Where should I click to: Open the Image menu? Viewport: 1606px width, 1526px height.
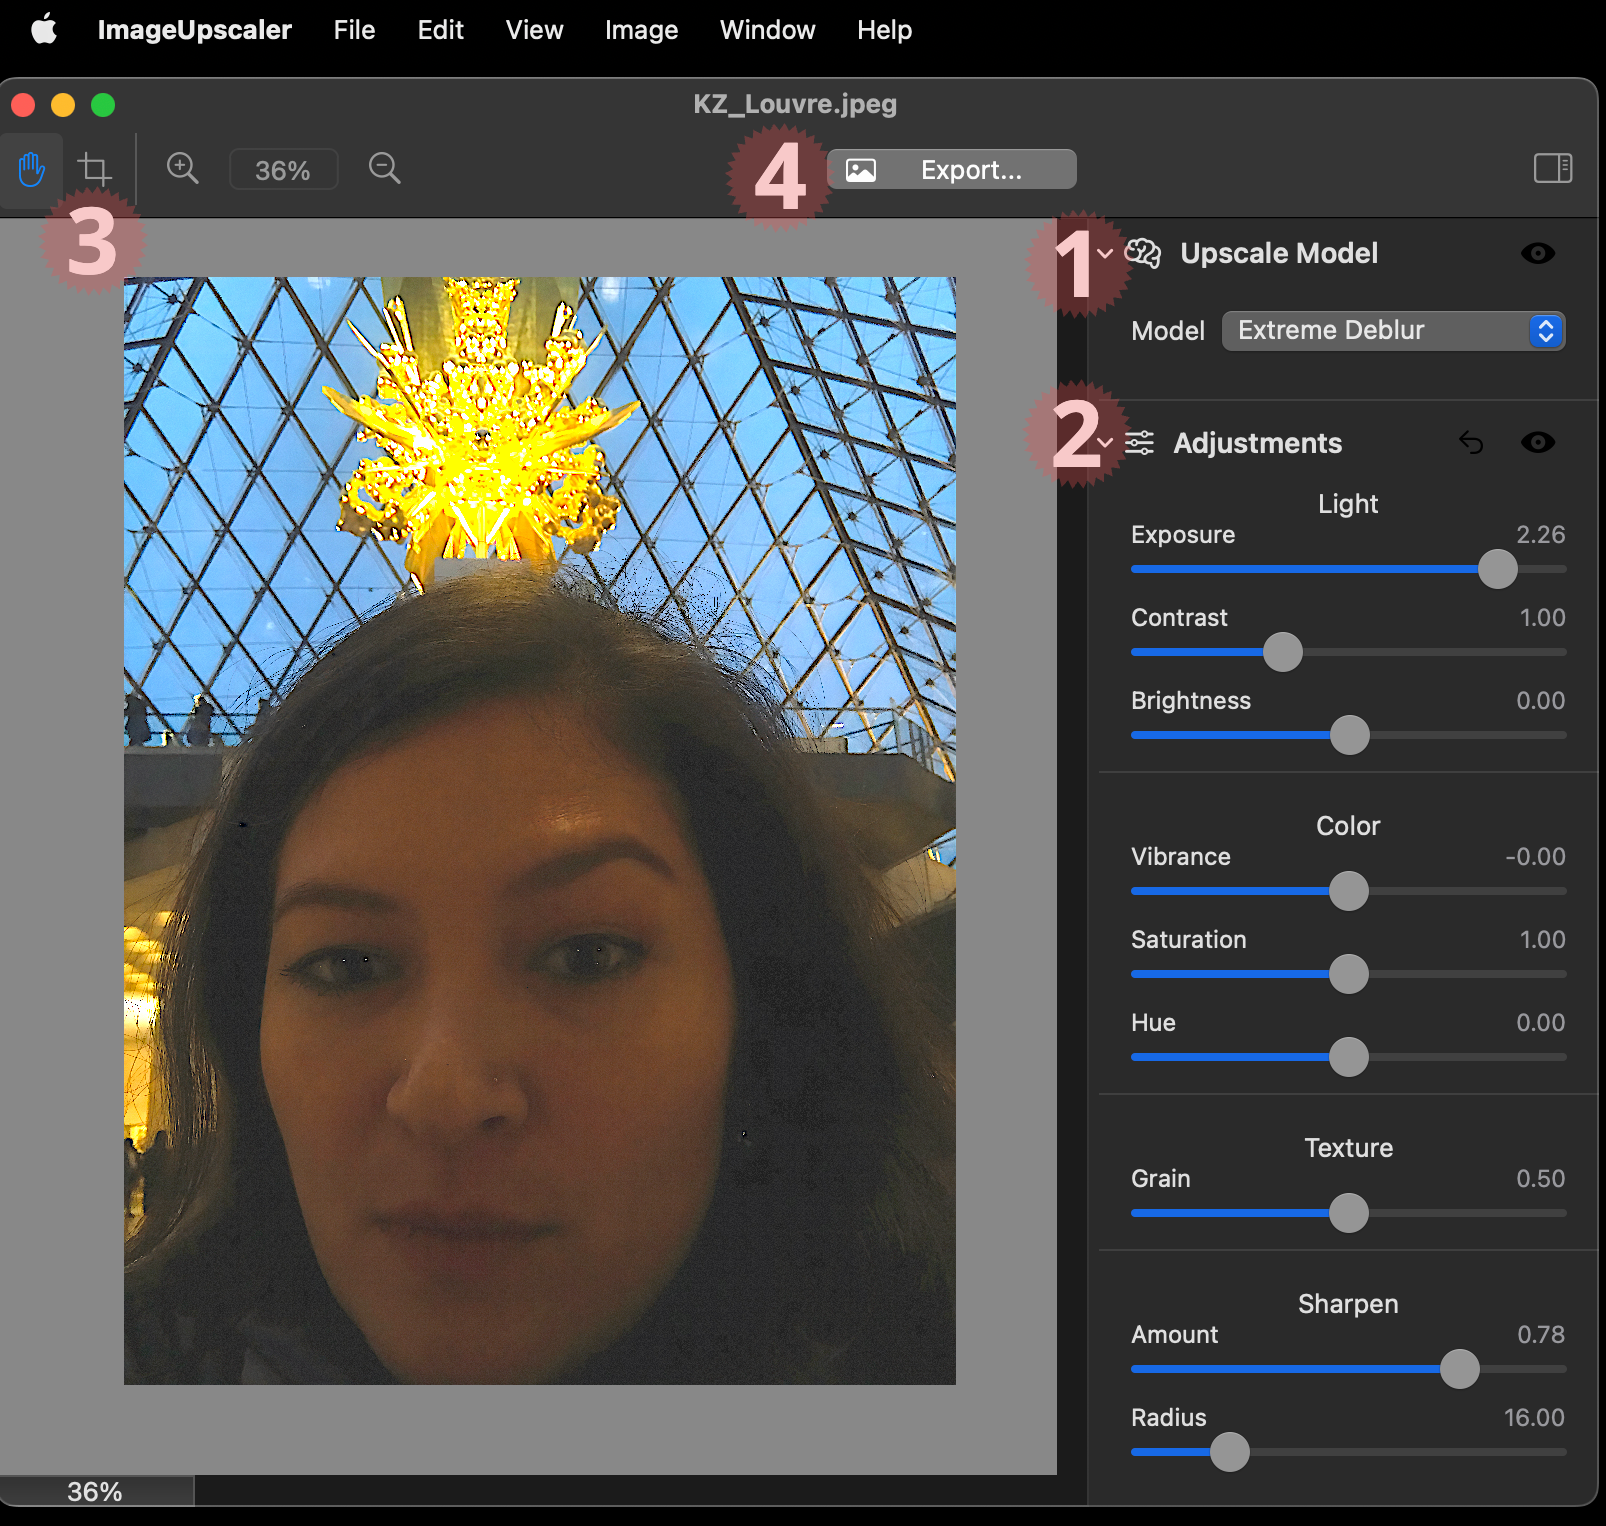pos(641,30)
